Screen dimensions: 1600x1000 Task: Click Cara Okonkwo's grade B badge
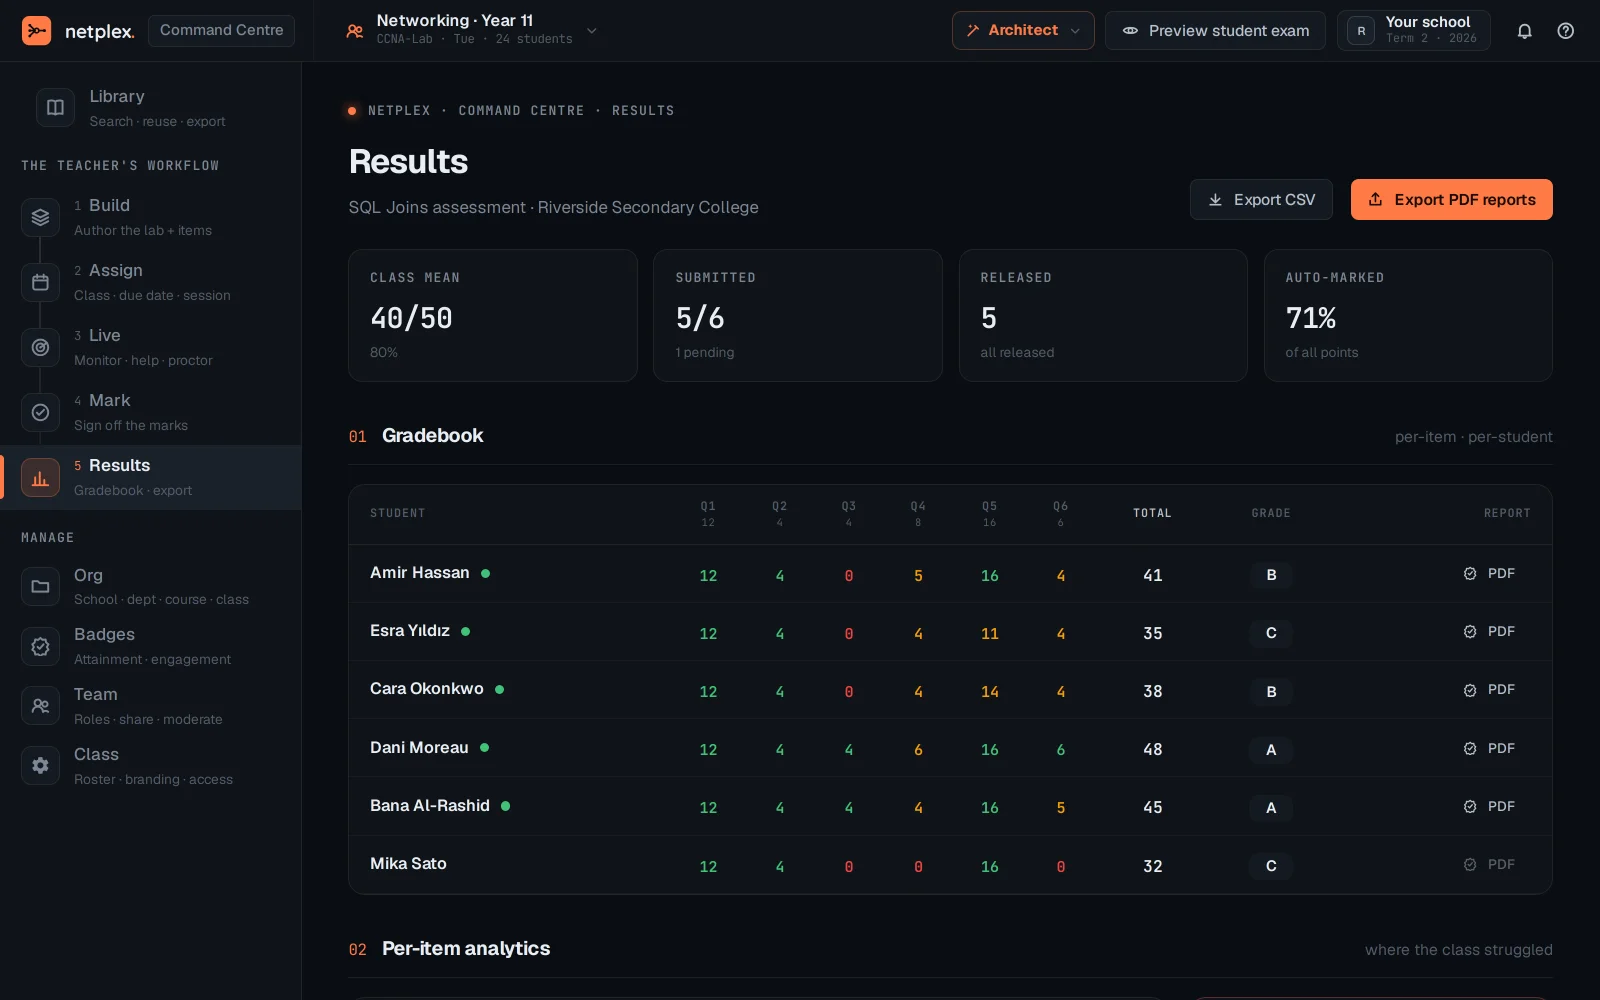point(1271,691)
